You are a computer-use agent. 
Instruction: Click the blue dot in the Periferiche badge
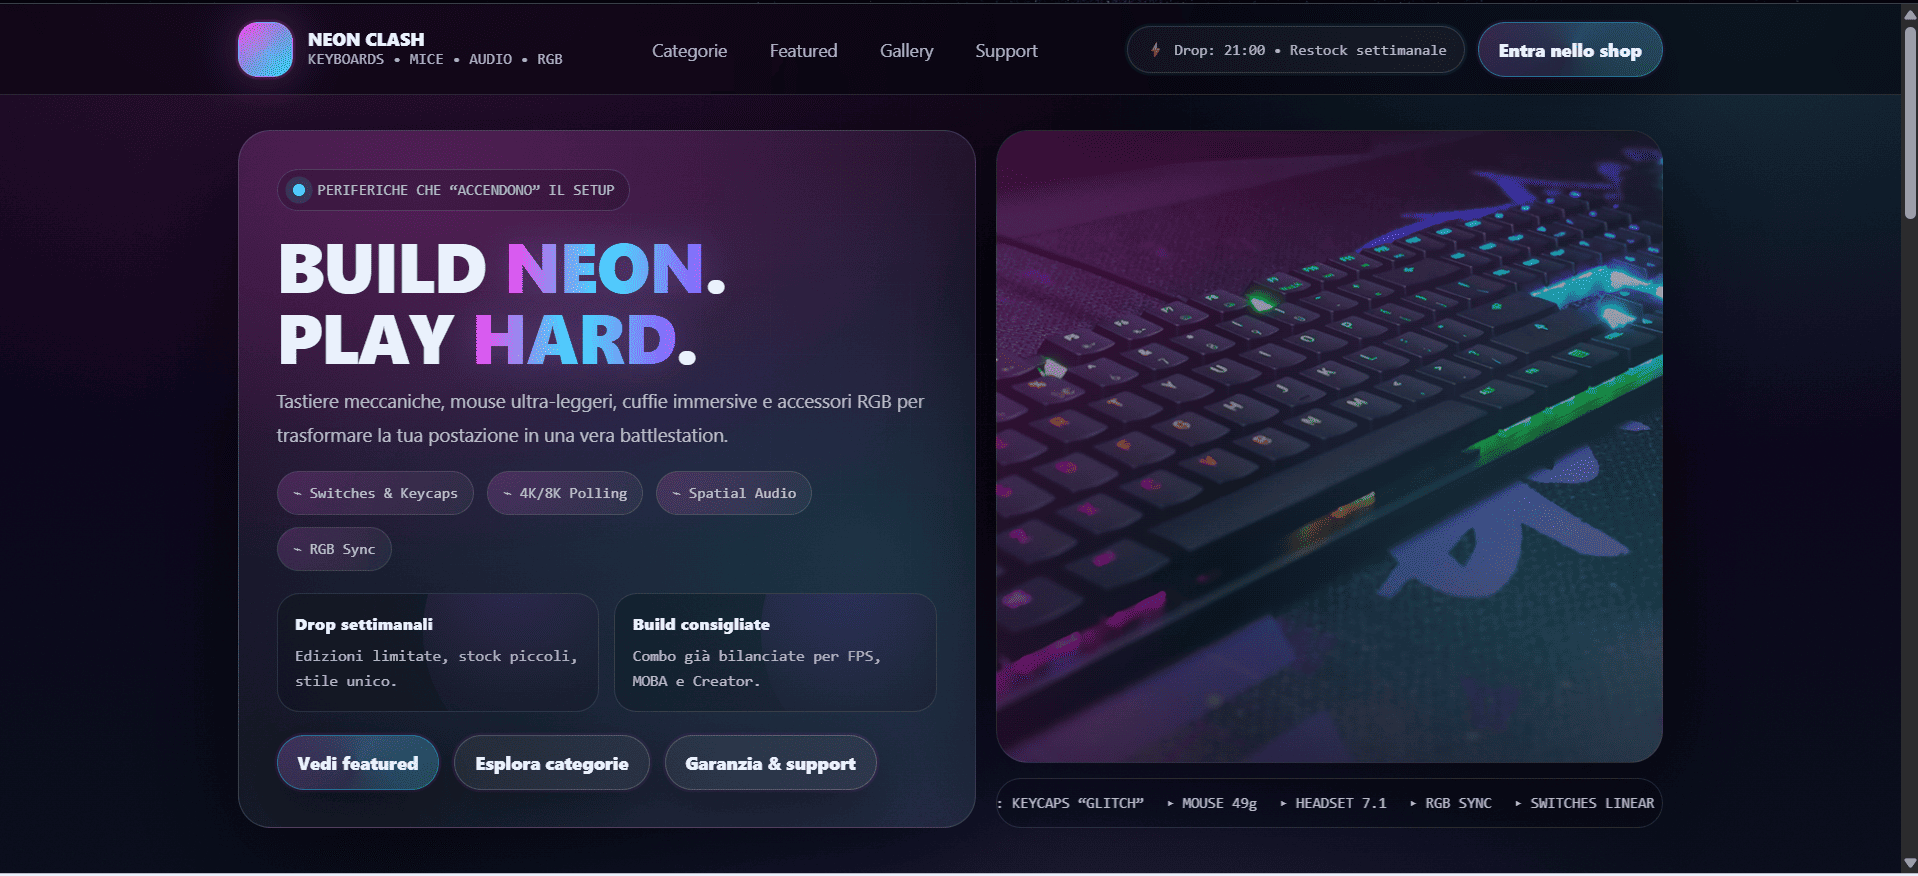point(298,190)
